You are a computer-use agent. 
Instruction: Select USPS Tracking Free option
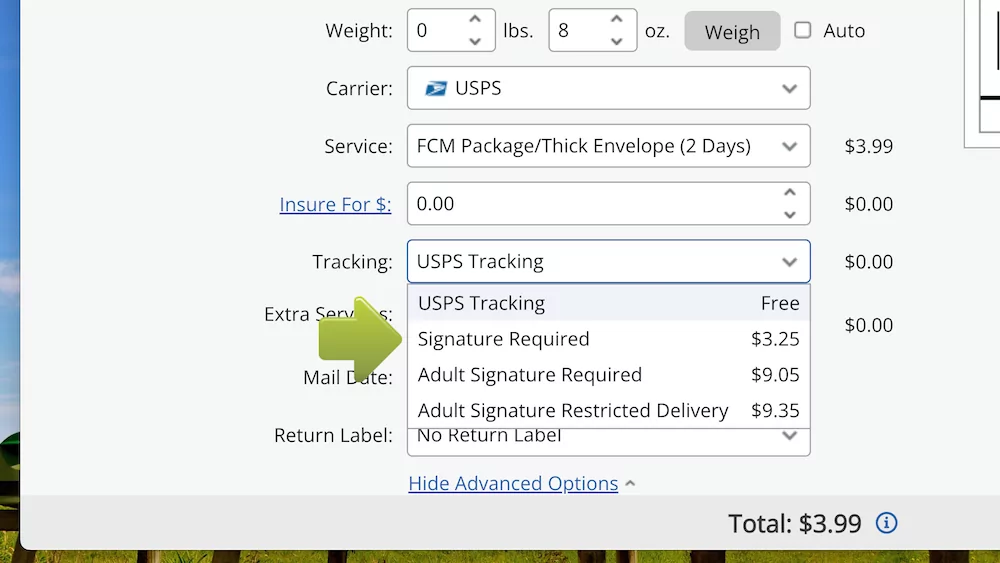pos(608,303)
